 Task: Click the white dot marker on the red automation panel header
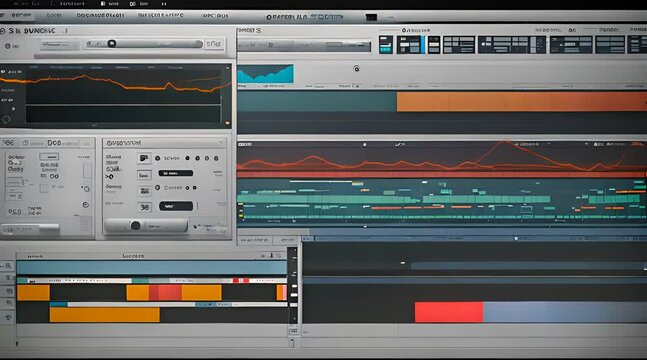click(364, 144)
